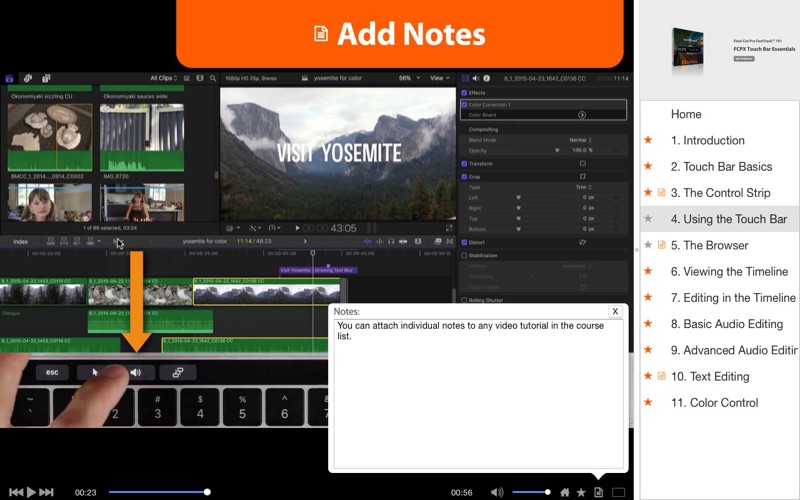Switch the player to fullscreen view

[x=618, y=492]
